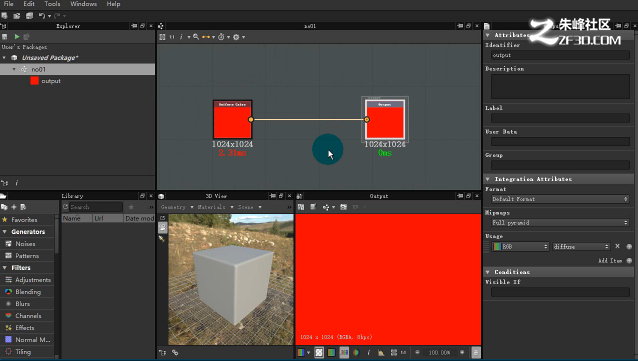
Task: Open the Edit menu
Action: (x=29, y=4)
